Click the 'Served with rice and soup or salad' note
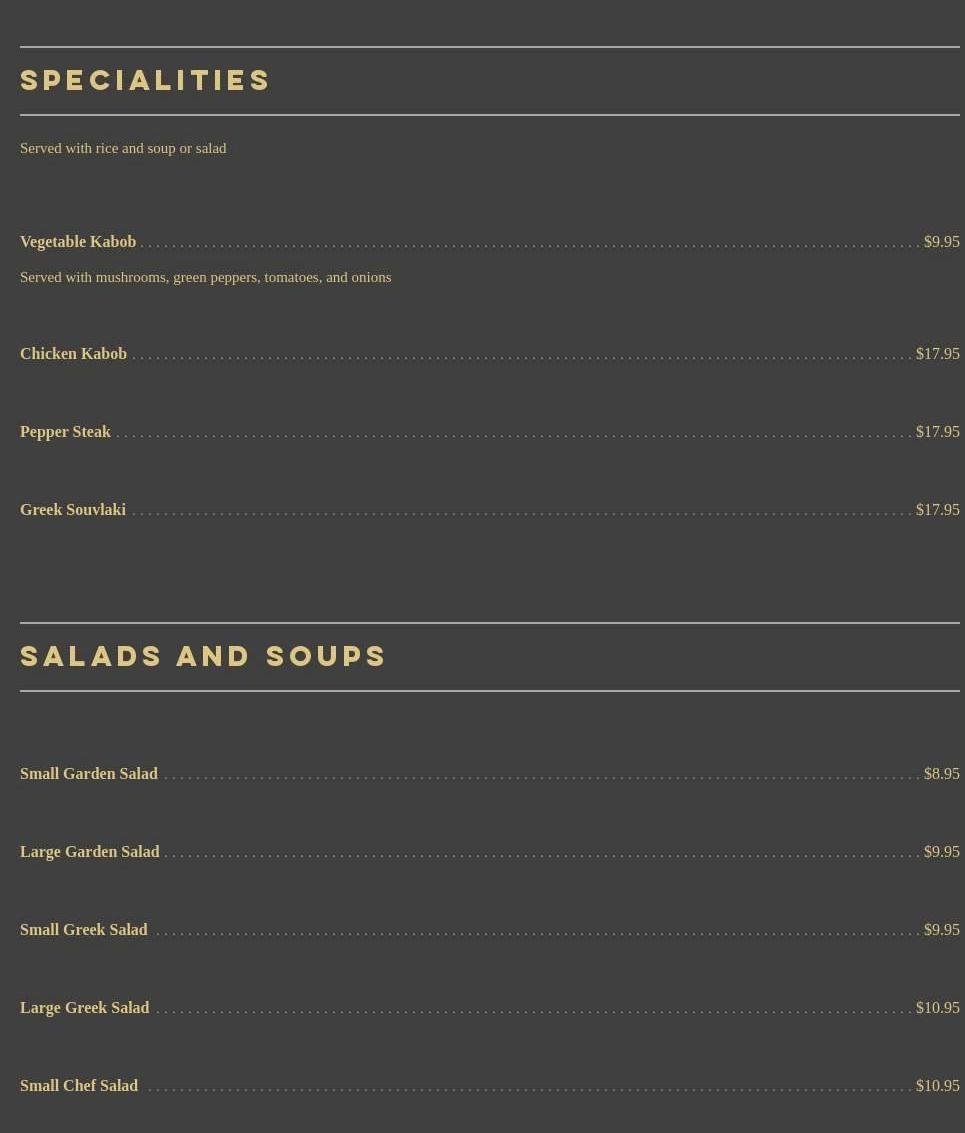This screenshot has width=965, height=1133. [123, 148]
